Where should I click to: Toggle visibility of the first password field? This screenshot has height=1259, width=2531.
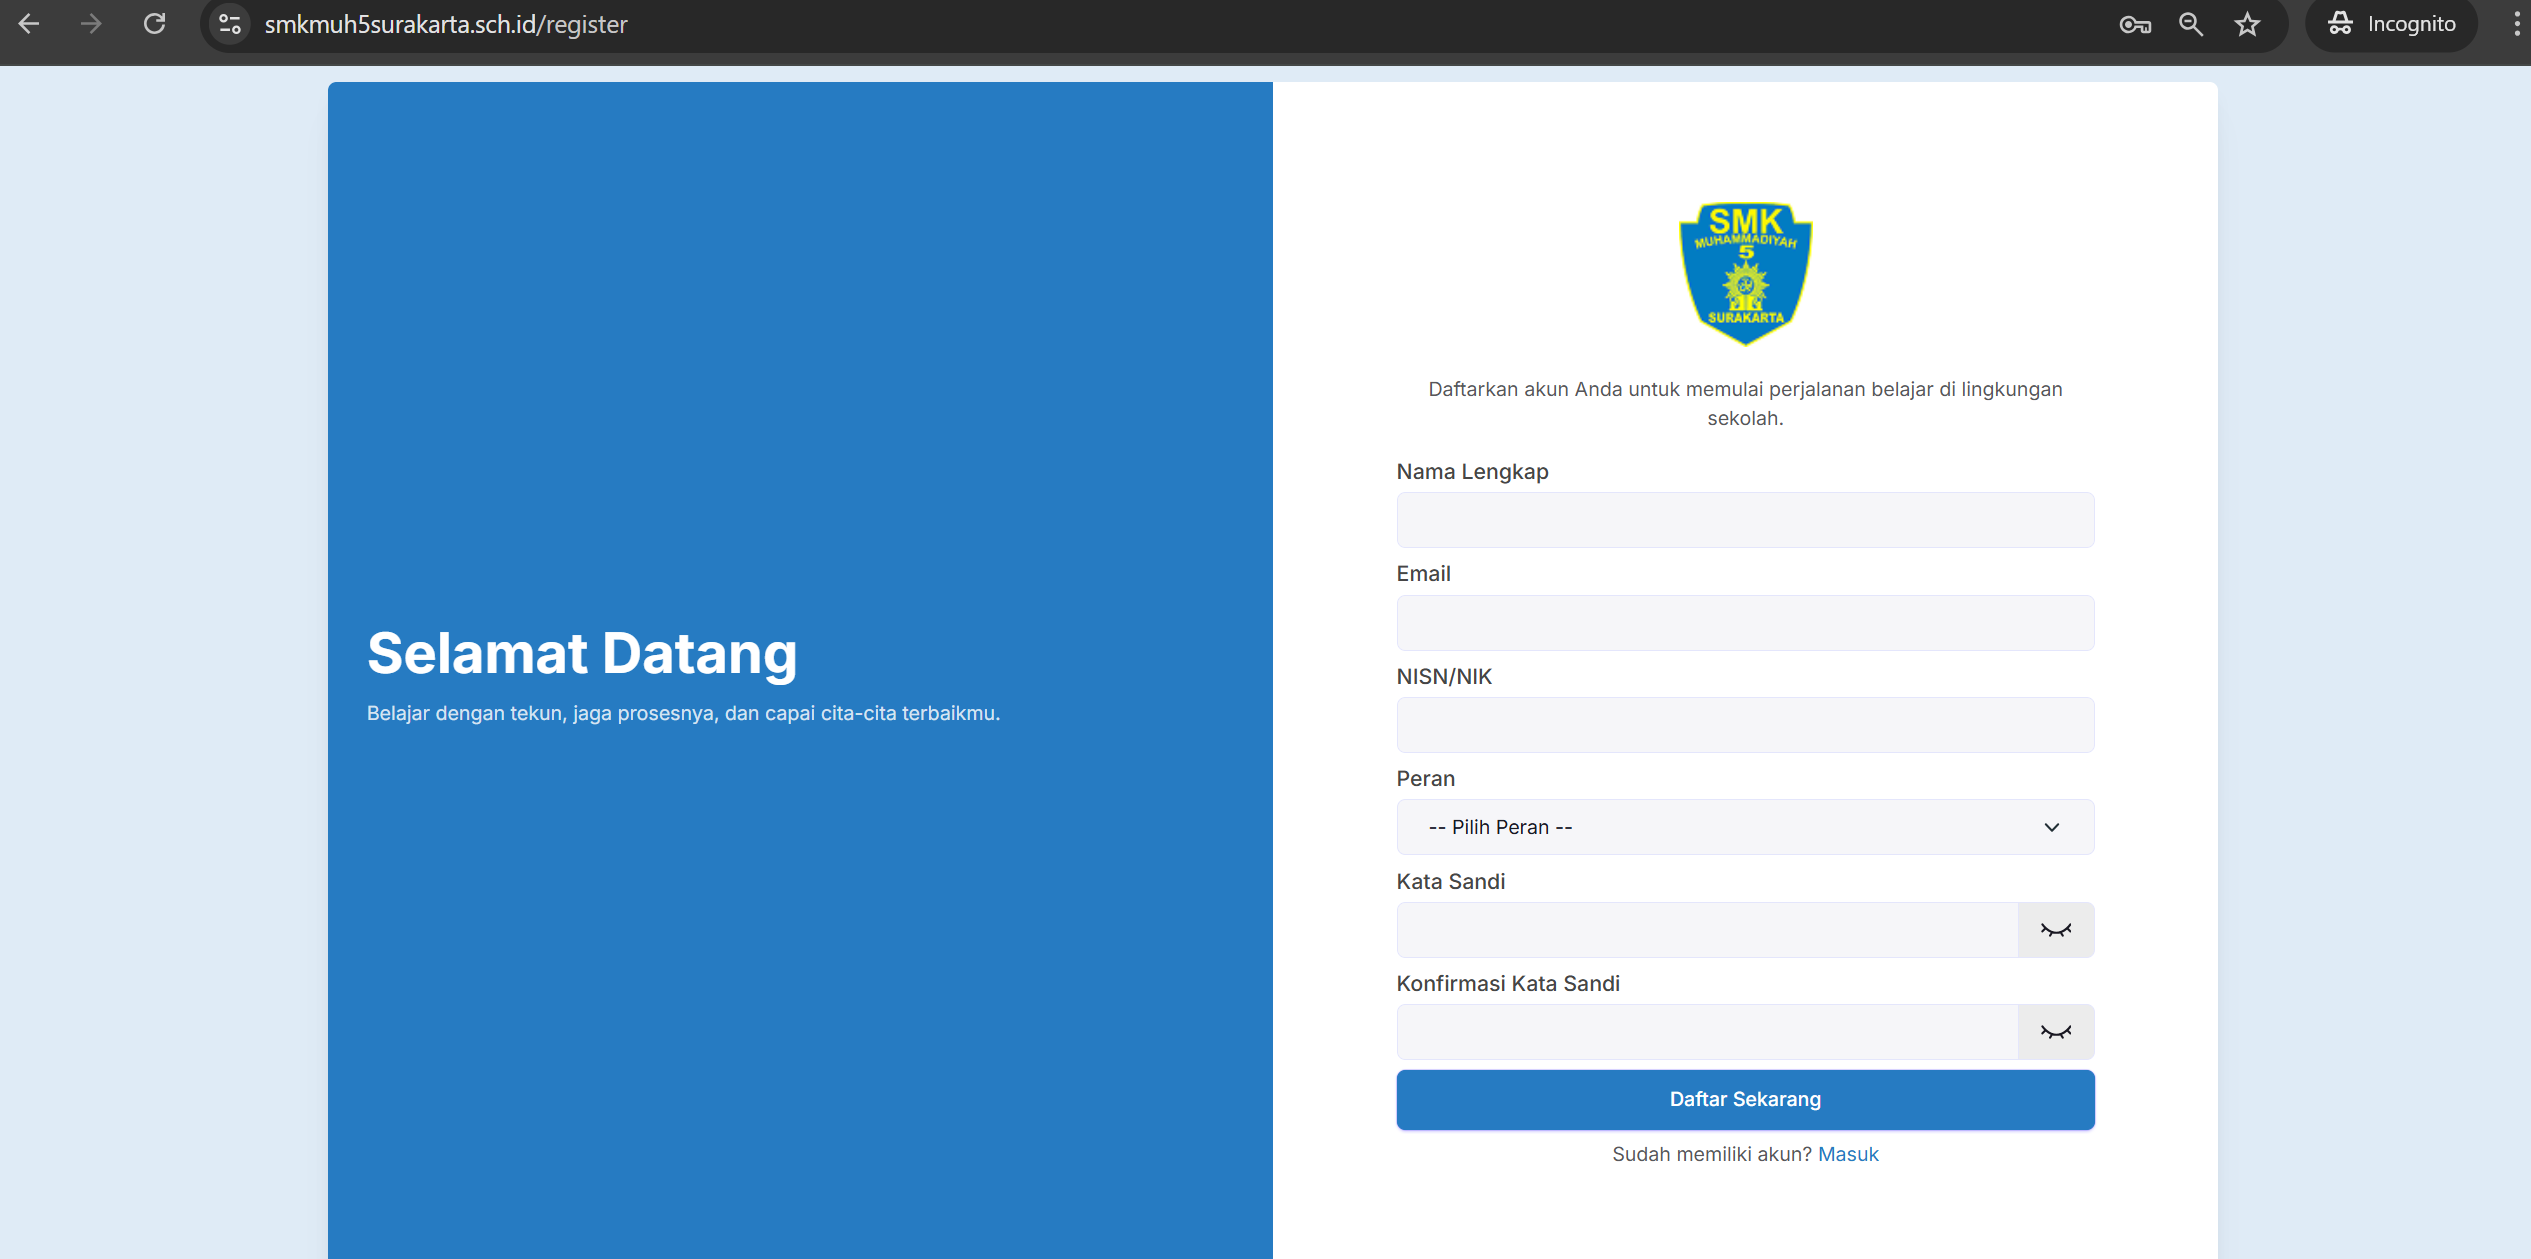pyautogui.click(x=2055, y=929)
